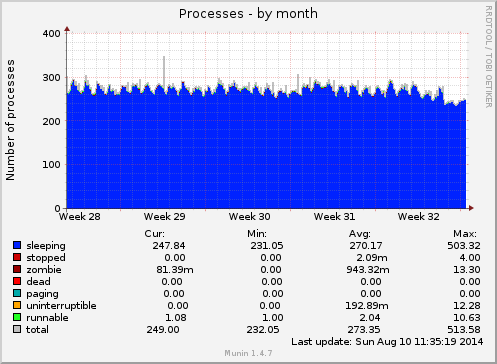Click the tall gray spike near Week 29
The width and height of the screenshot is (497, 364).
click(x=164, y=72)
